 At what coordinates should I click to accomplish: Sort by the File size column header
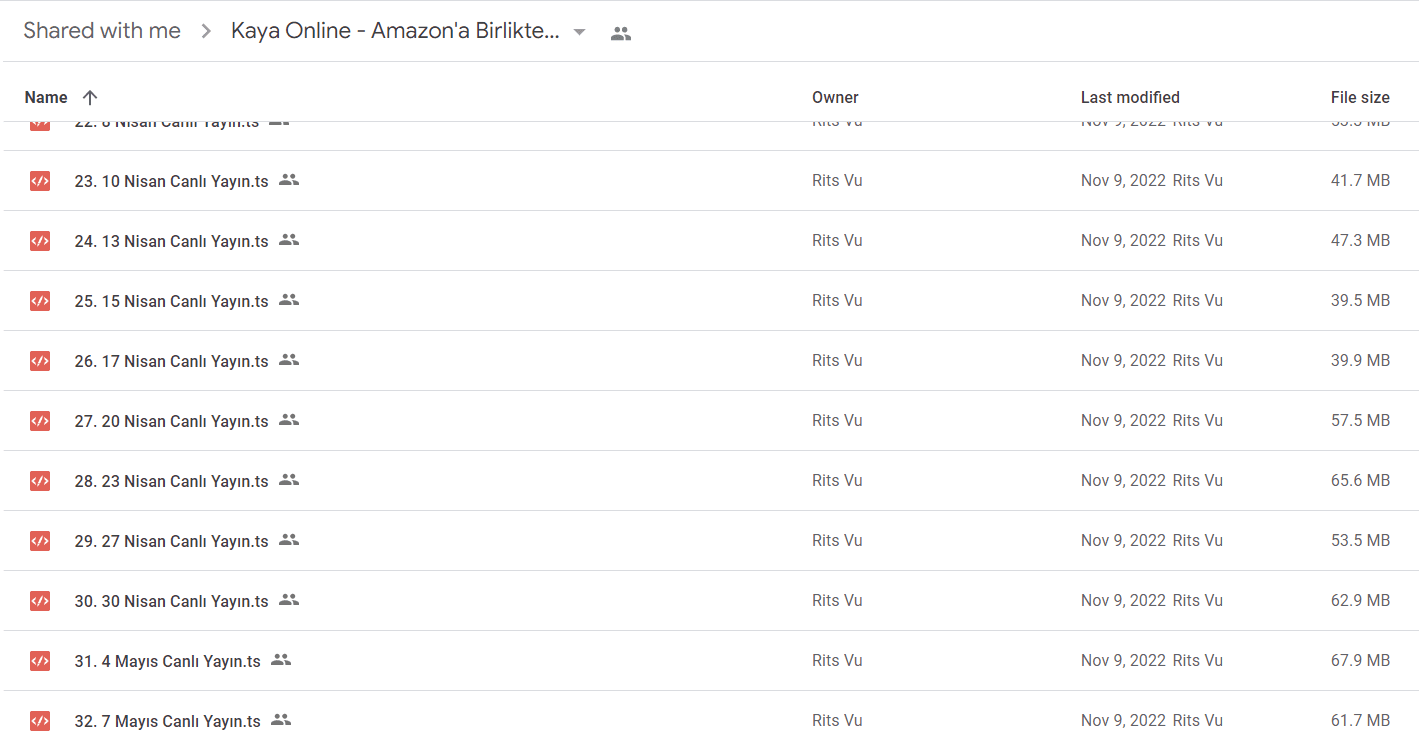click(1360, 97)
